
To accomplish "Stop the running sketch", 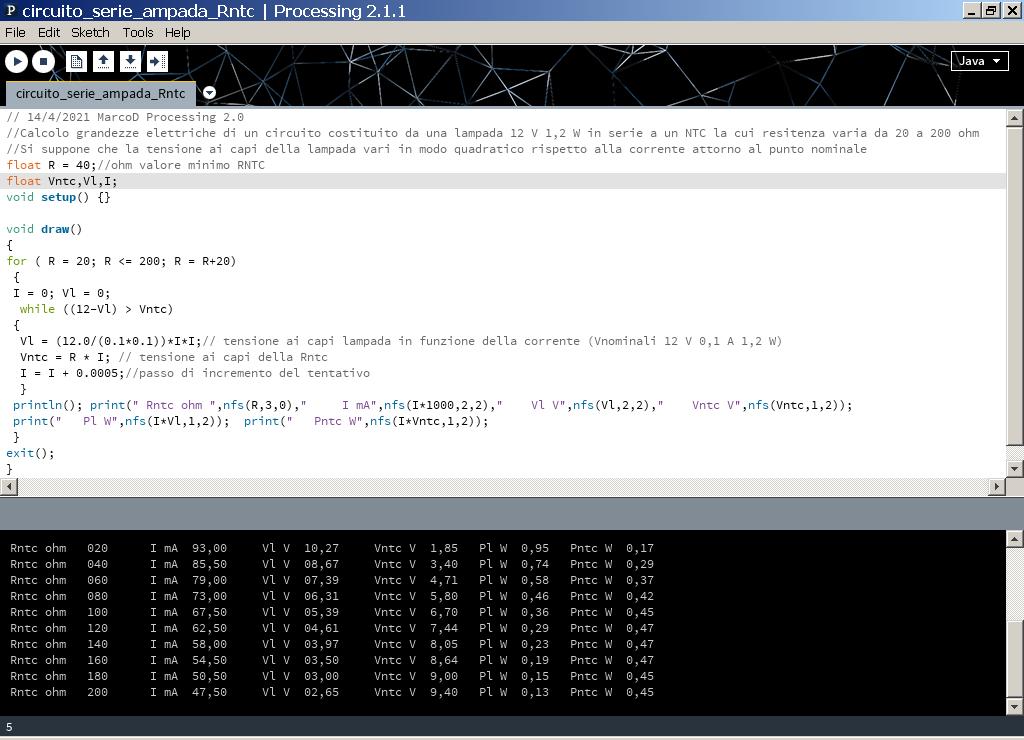I will (x=43, y=62).
